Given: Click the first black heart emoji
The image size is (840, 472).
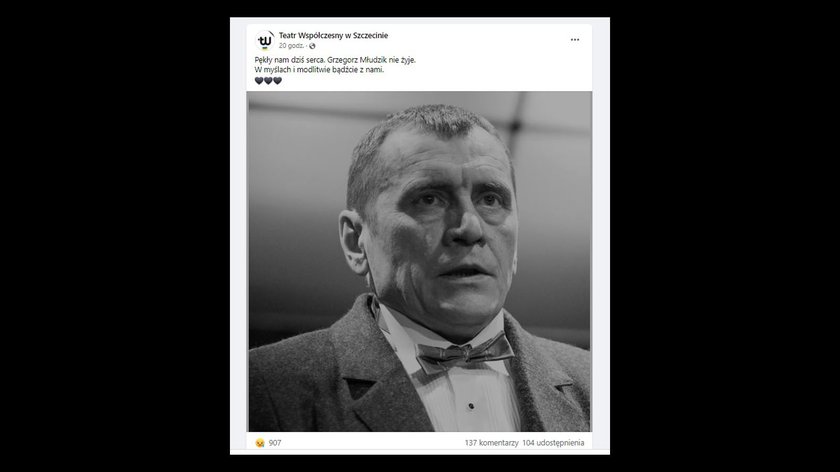Looking at the screenshot, I should click(x=259, y=80).
